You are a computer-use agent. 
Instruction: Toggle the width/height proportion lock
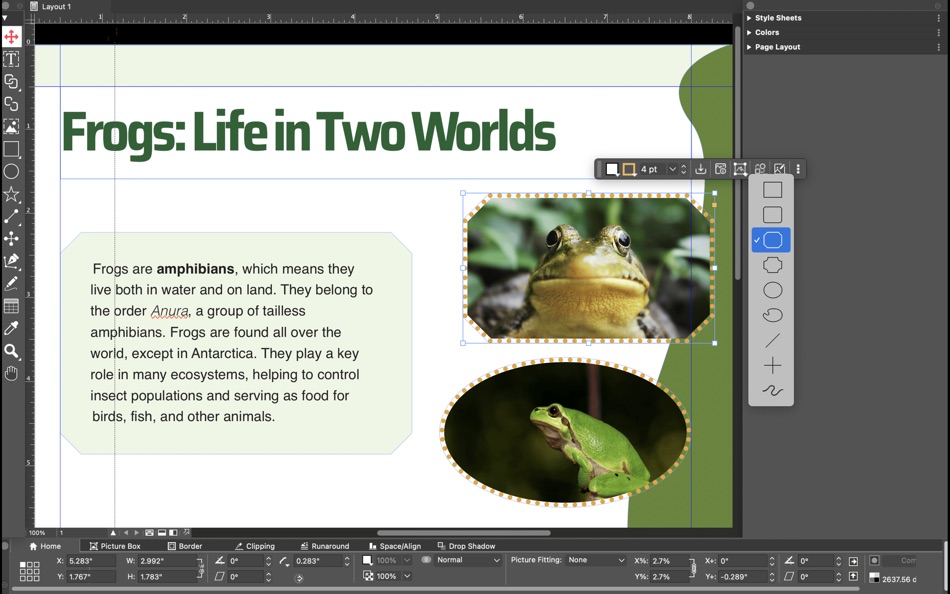(x=201, y=569)
